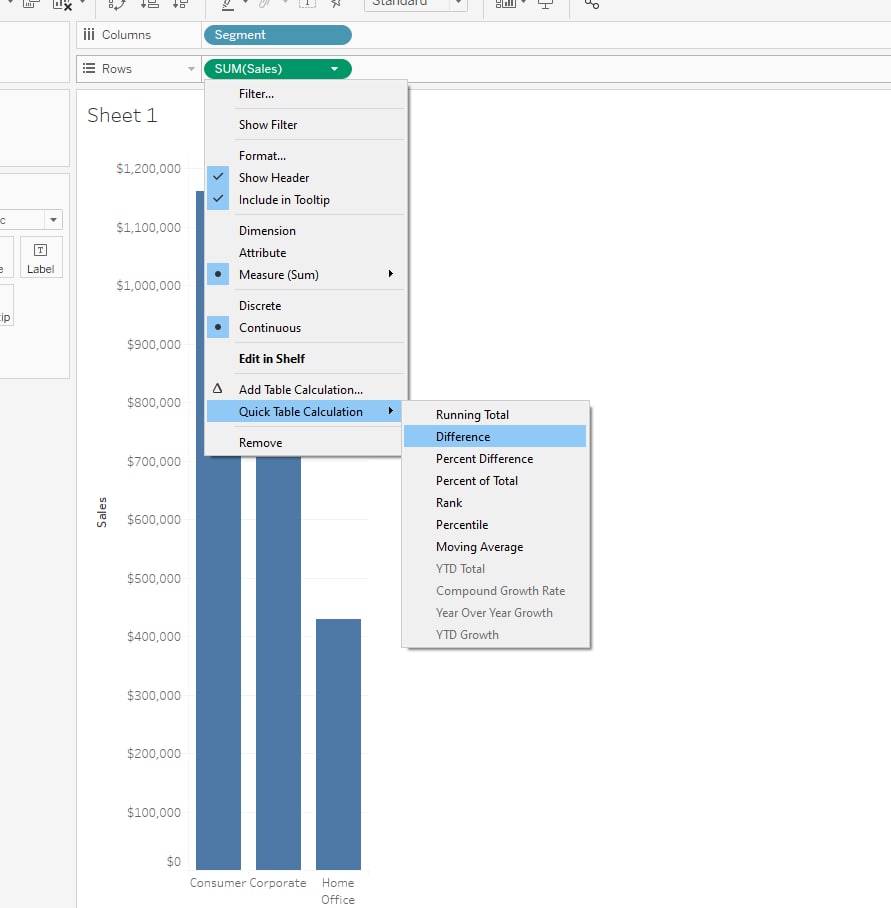Click the SUM(Sales) pill on Rows
Viewport: 891px width, 908px height.
pos(277,69)
